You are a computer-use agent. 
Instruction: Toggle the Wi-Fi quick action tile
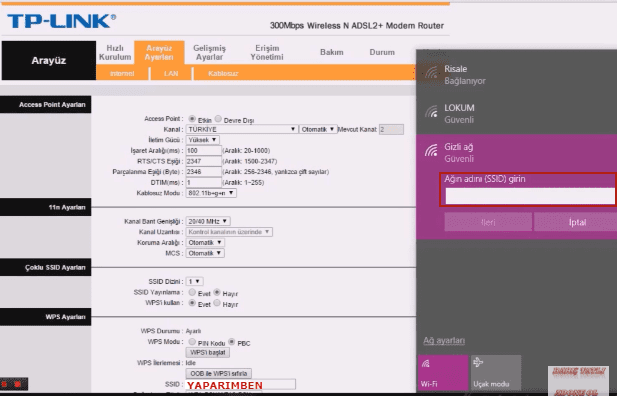(443, 372)
